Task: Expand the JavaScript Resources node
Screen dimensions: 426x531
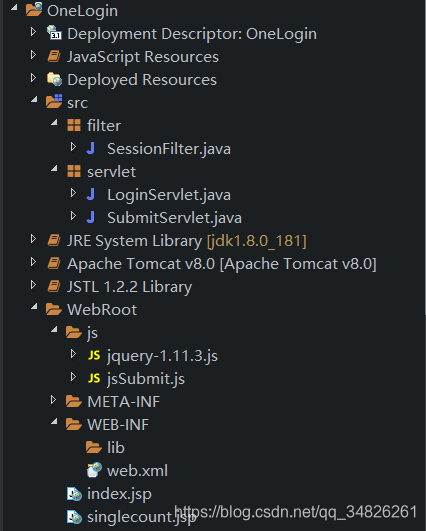Action: click(33, 55)
